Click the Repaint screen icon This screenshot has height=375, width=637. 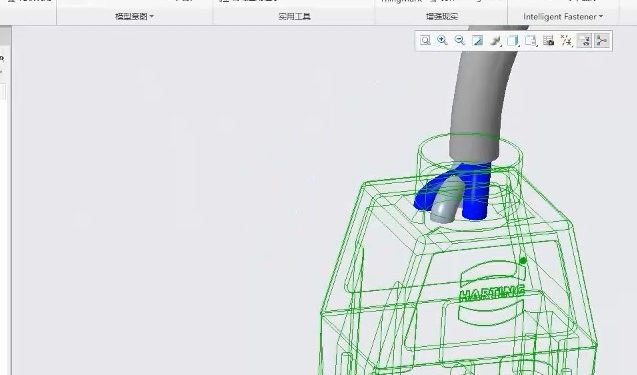coord(477,41)
